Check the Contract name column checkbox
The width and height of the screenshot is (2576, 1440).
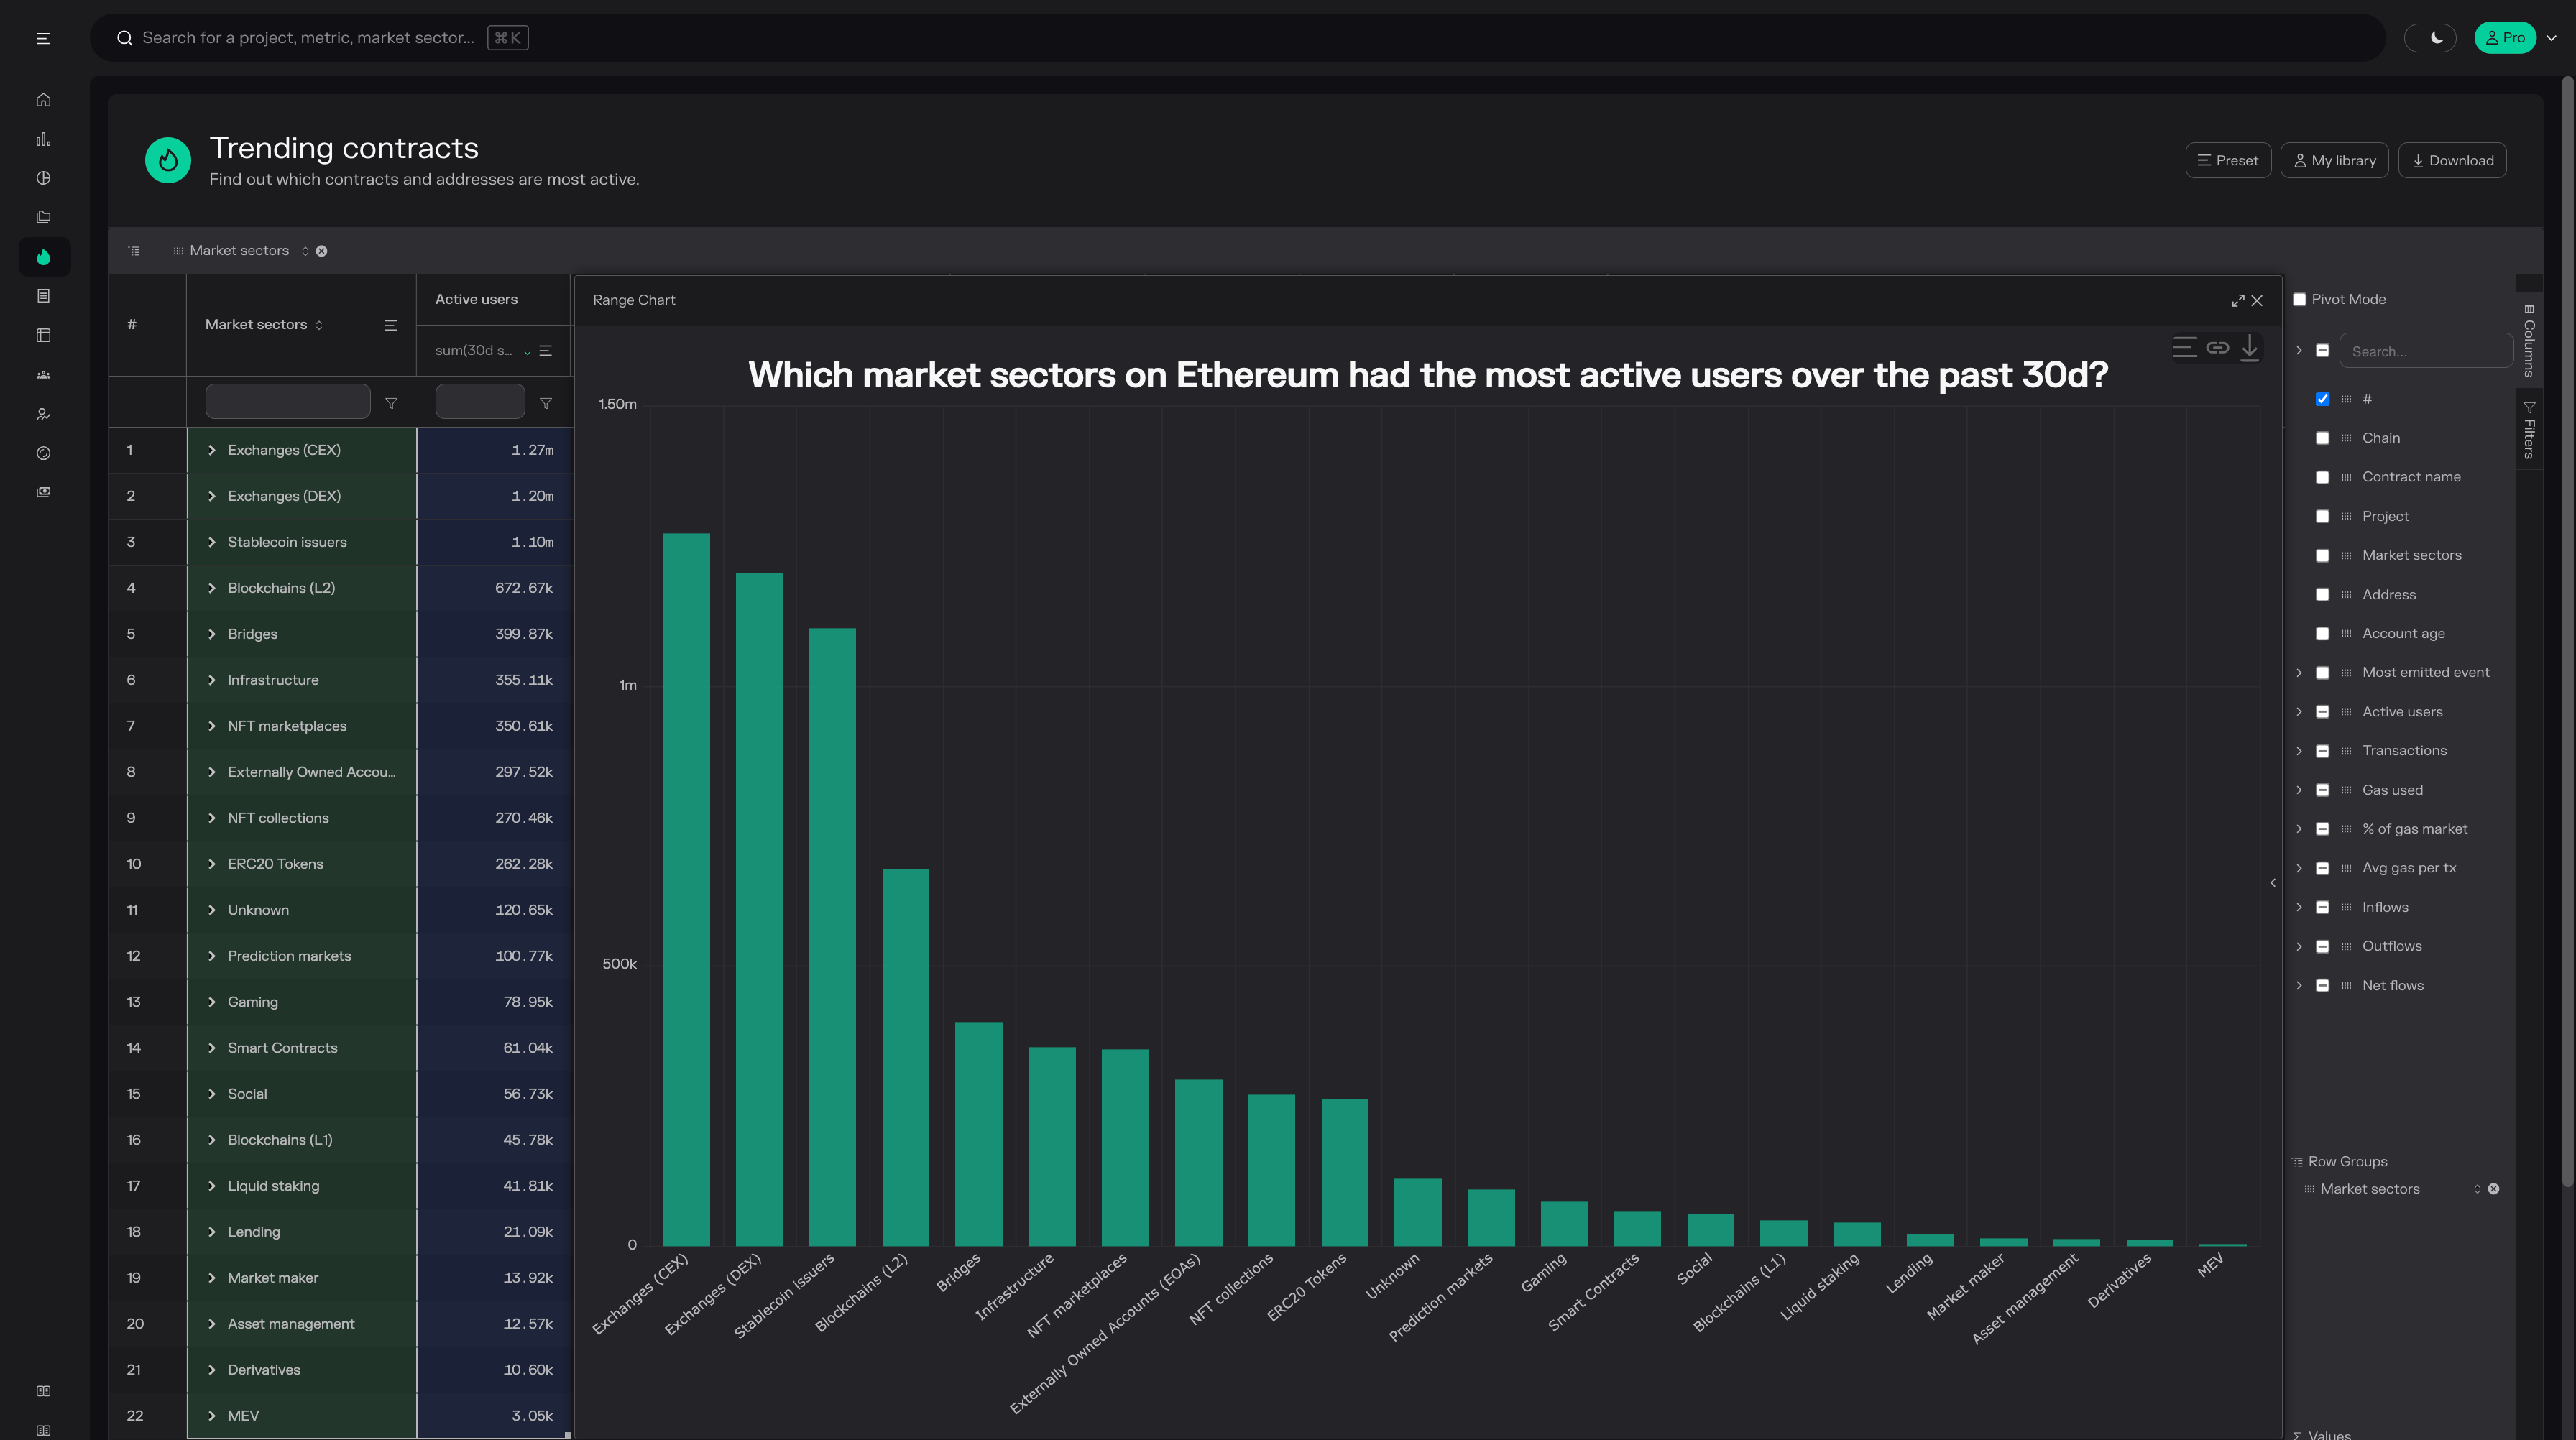(2323, 477)
